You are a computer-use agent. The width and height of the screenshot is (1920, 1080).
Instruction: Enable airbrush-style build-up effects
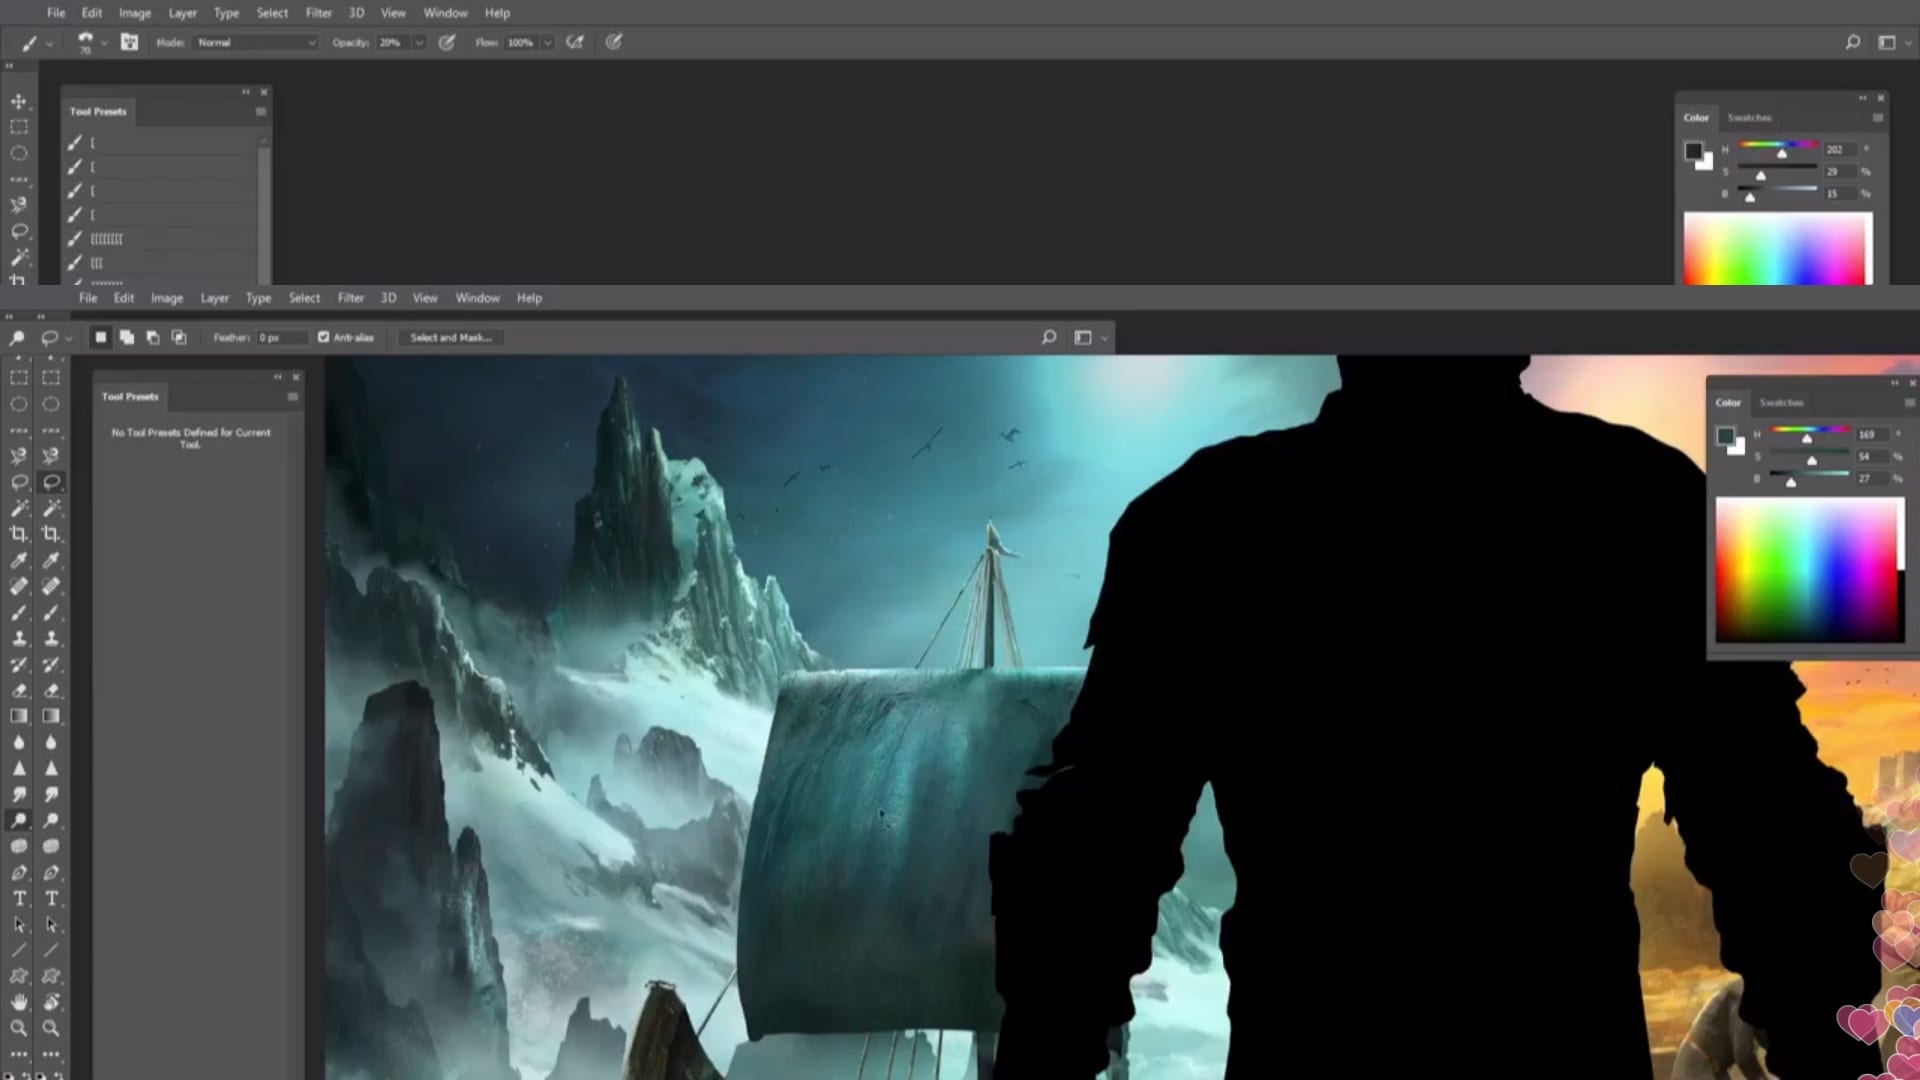coord(575,42)
